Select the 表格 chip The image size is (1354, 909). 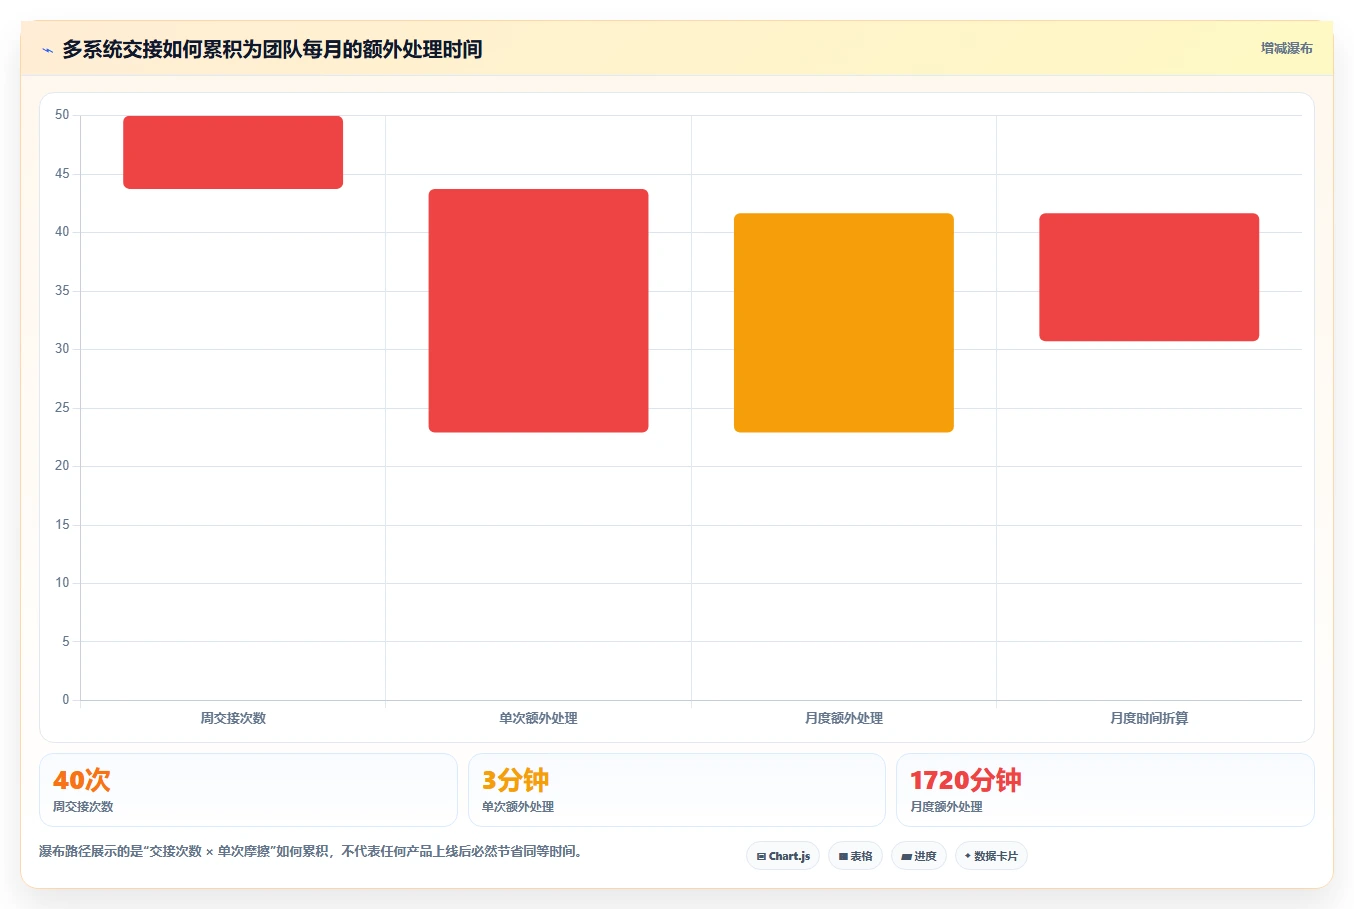855,856
